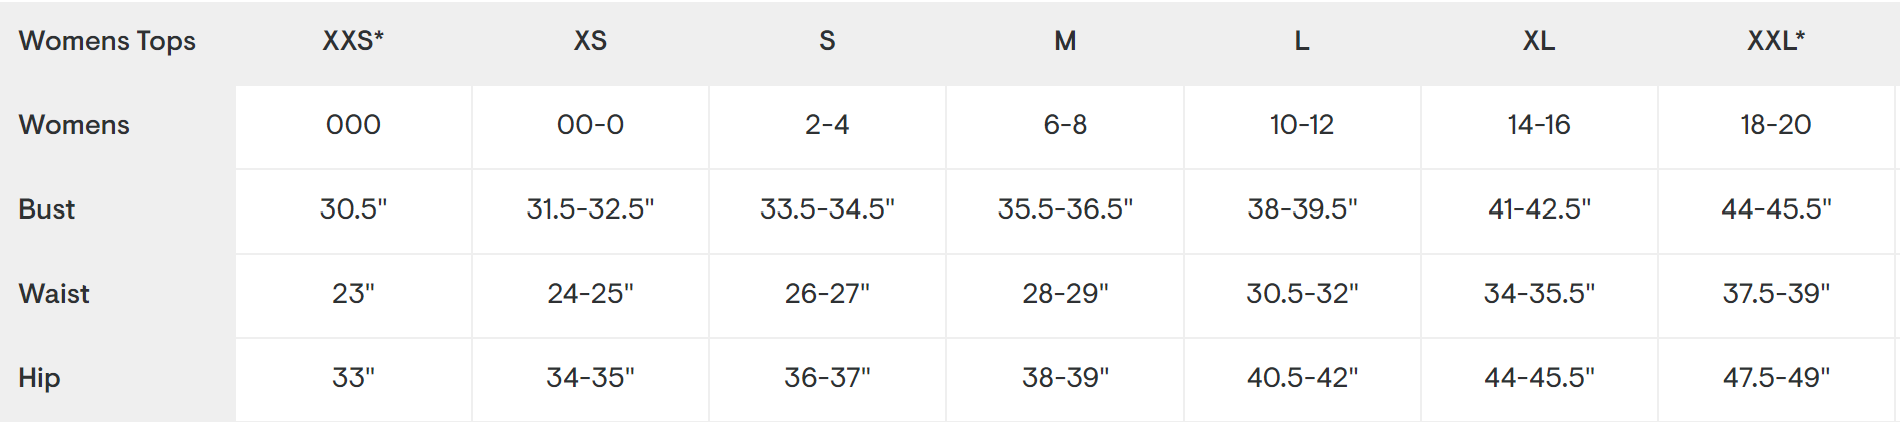The height and width of the screenshot is (422, 1900).
Task: Select the 000 womens size cell
Action: 353,125
